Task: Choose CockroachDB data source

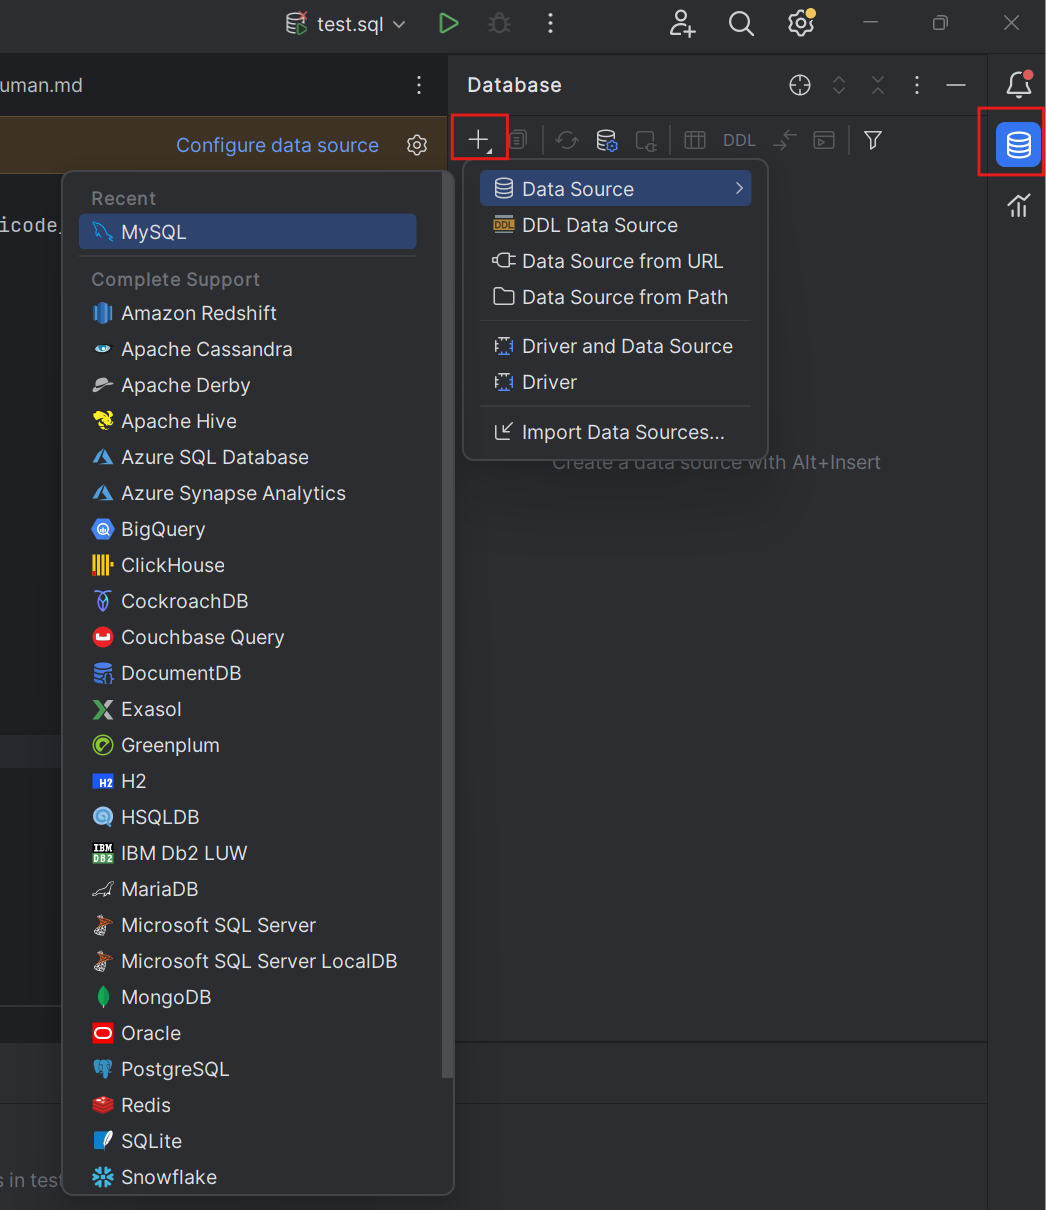Action: (x=248, y=601)
